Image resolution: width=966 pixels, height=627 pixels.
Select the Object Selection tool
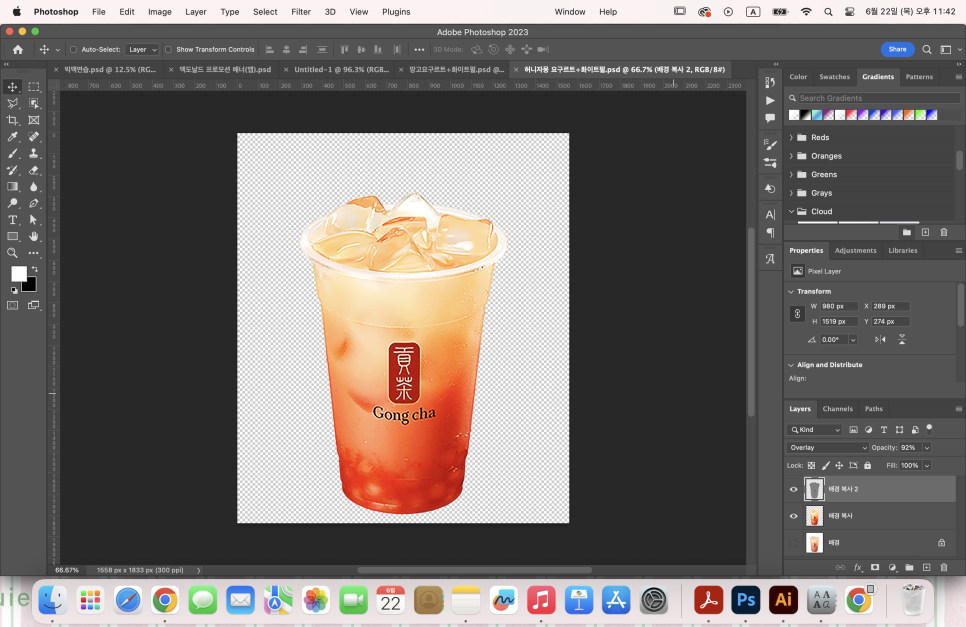[34, 103]
